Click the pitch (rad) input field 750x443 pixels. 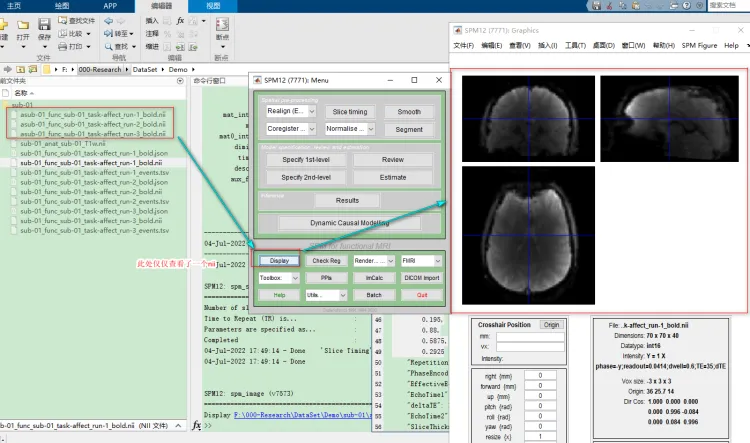point(540,406)
